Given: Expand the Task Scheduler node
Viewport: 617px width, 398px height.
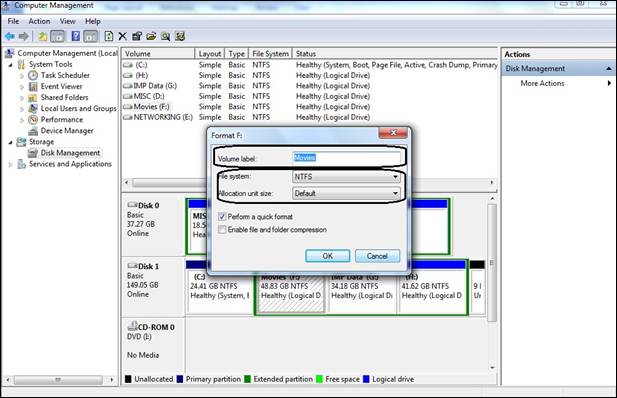Looking at the screenshot, I should (x=22, y=76).
